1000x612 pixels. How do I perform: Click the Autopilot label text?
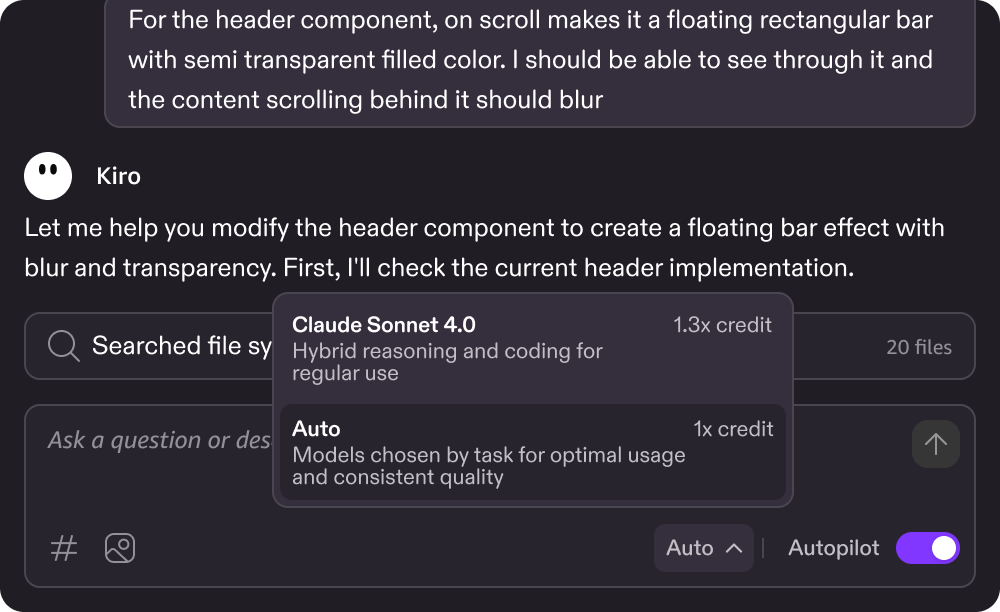832,548
